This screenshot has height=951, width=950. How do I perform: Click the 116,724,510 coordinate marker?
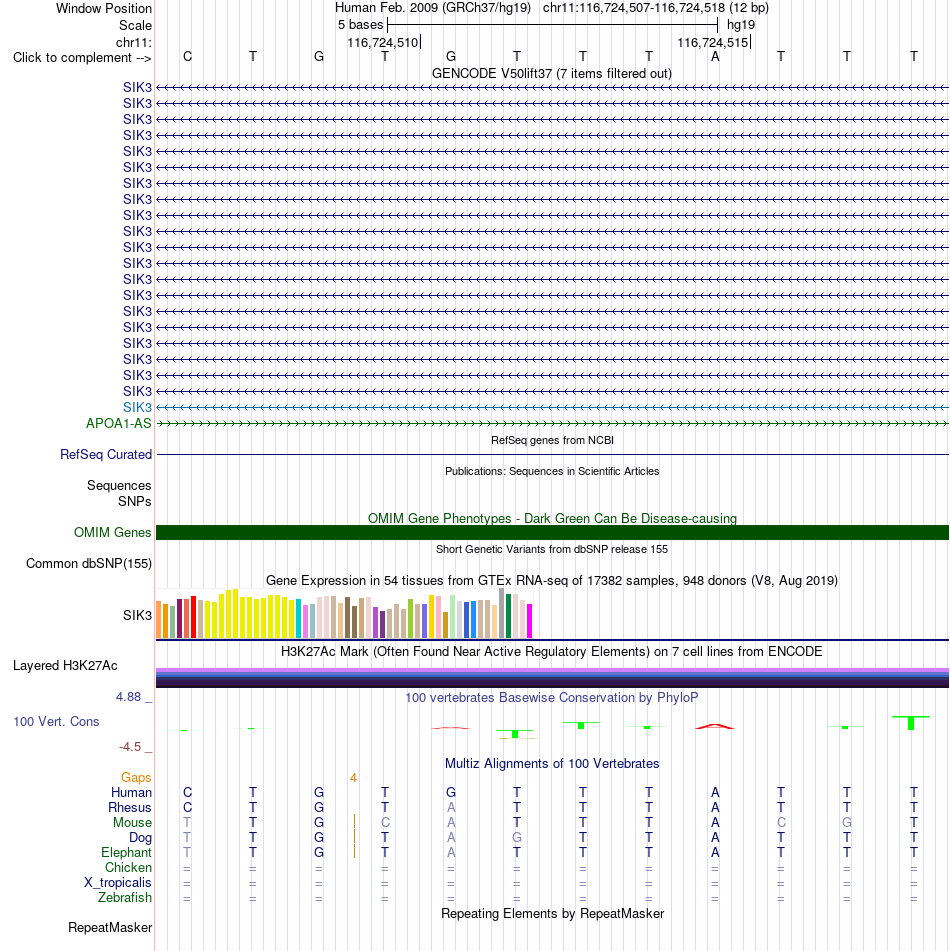pyautogui.click(x=383, y=42)
